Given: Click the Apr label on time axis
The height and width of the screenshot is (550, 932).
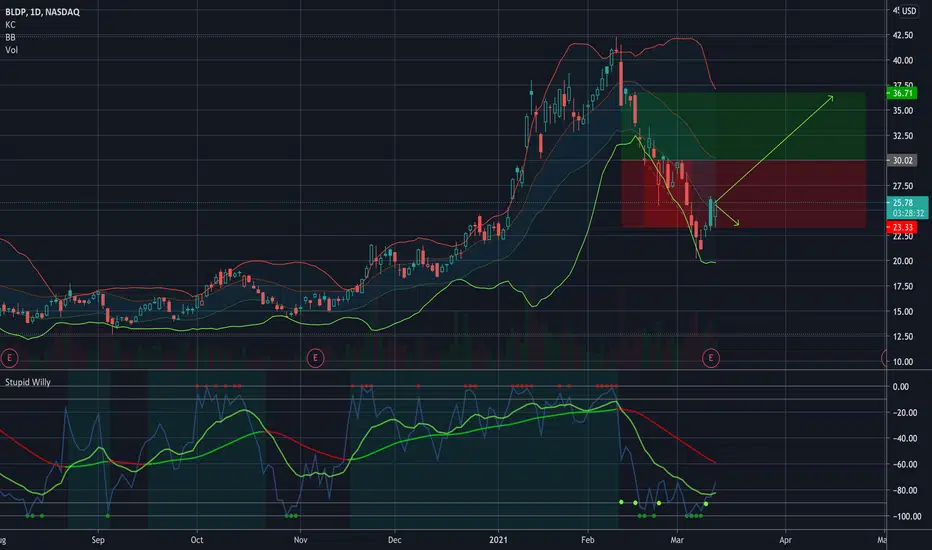Looking at the screenshot, I should coord(785,540).
